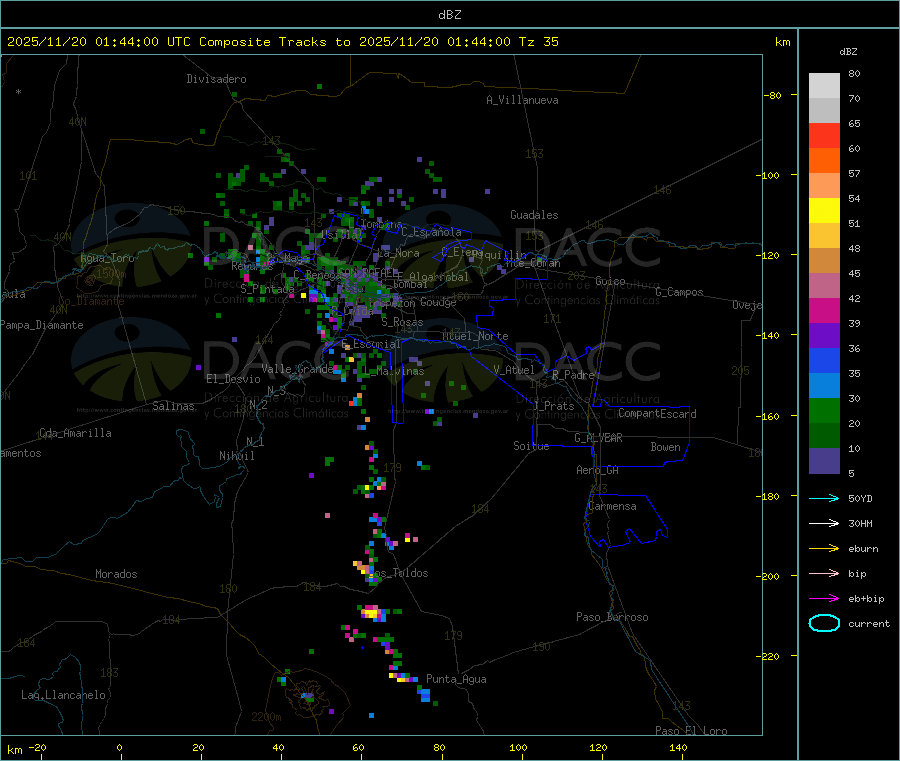
Task: Click the 'Paso_El_Loro' map label
Action: coord(691,731)
